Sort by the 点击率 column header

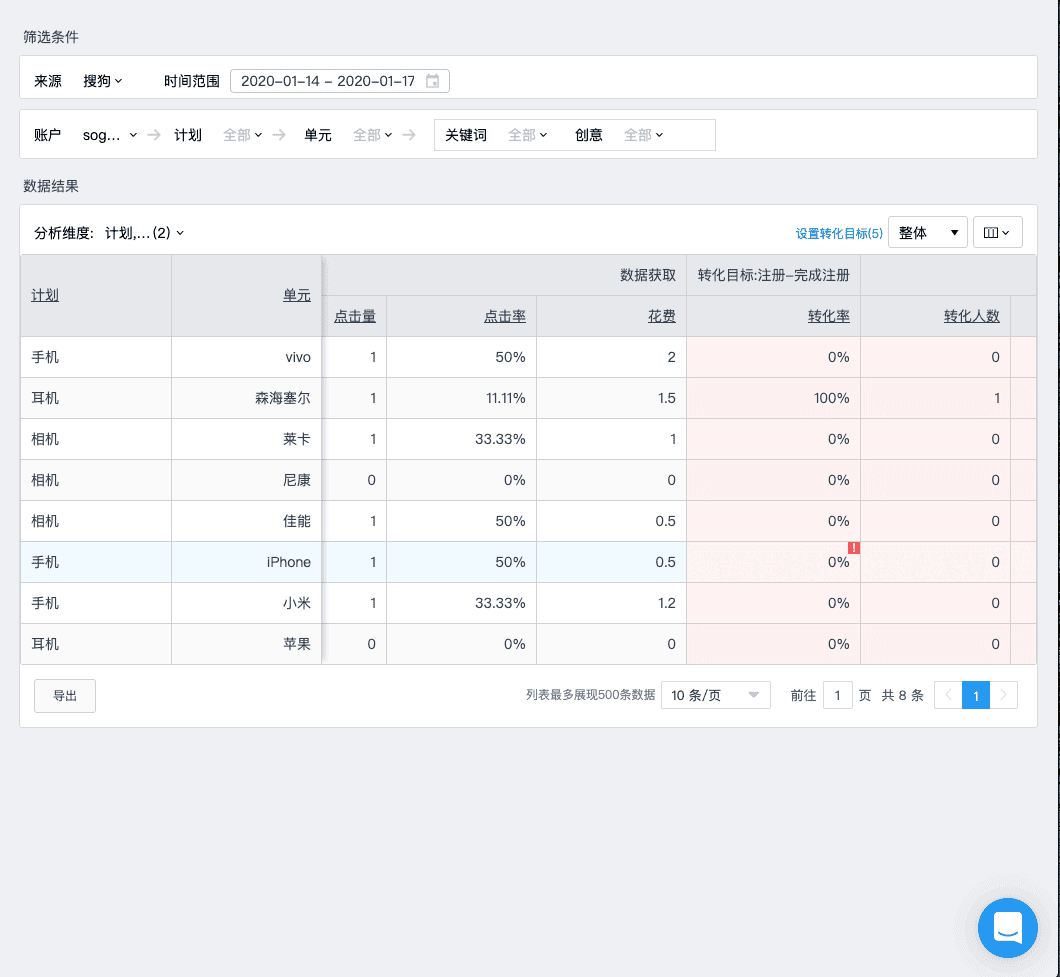click(505, 316)
